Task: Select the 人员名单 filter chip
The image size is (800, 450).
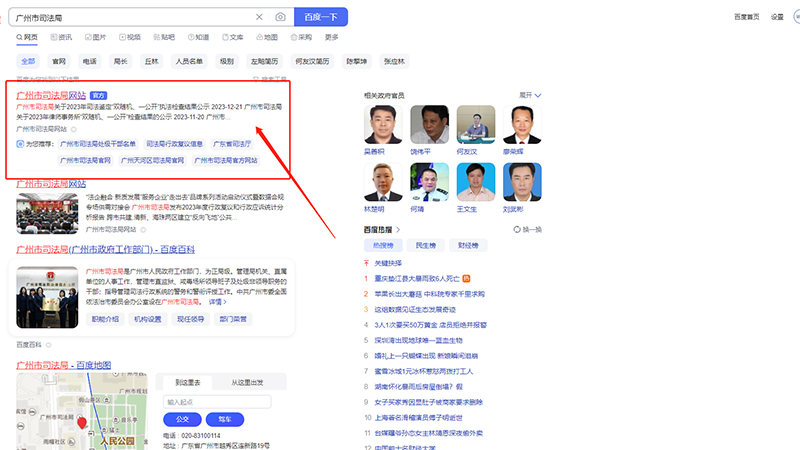Action: click(189, 61)
